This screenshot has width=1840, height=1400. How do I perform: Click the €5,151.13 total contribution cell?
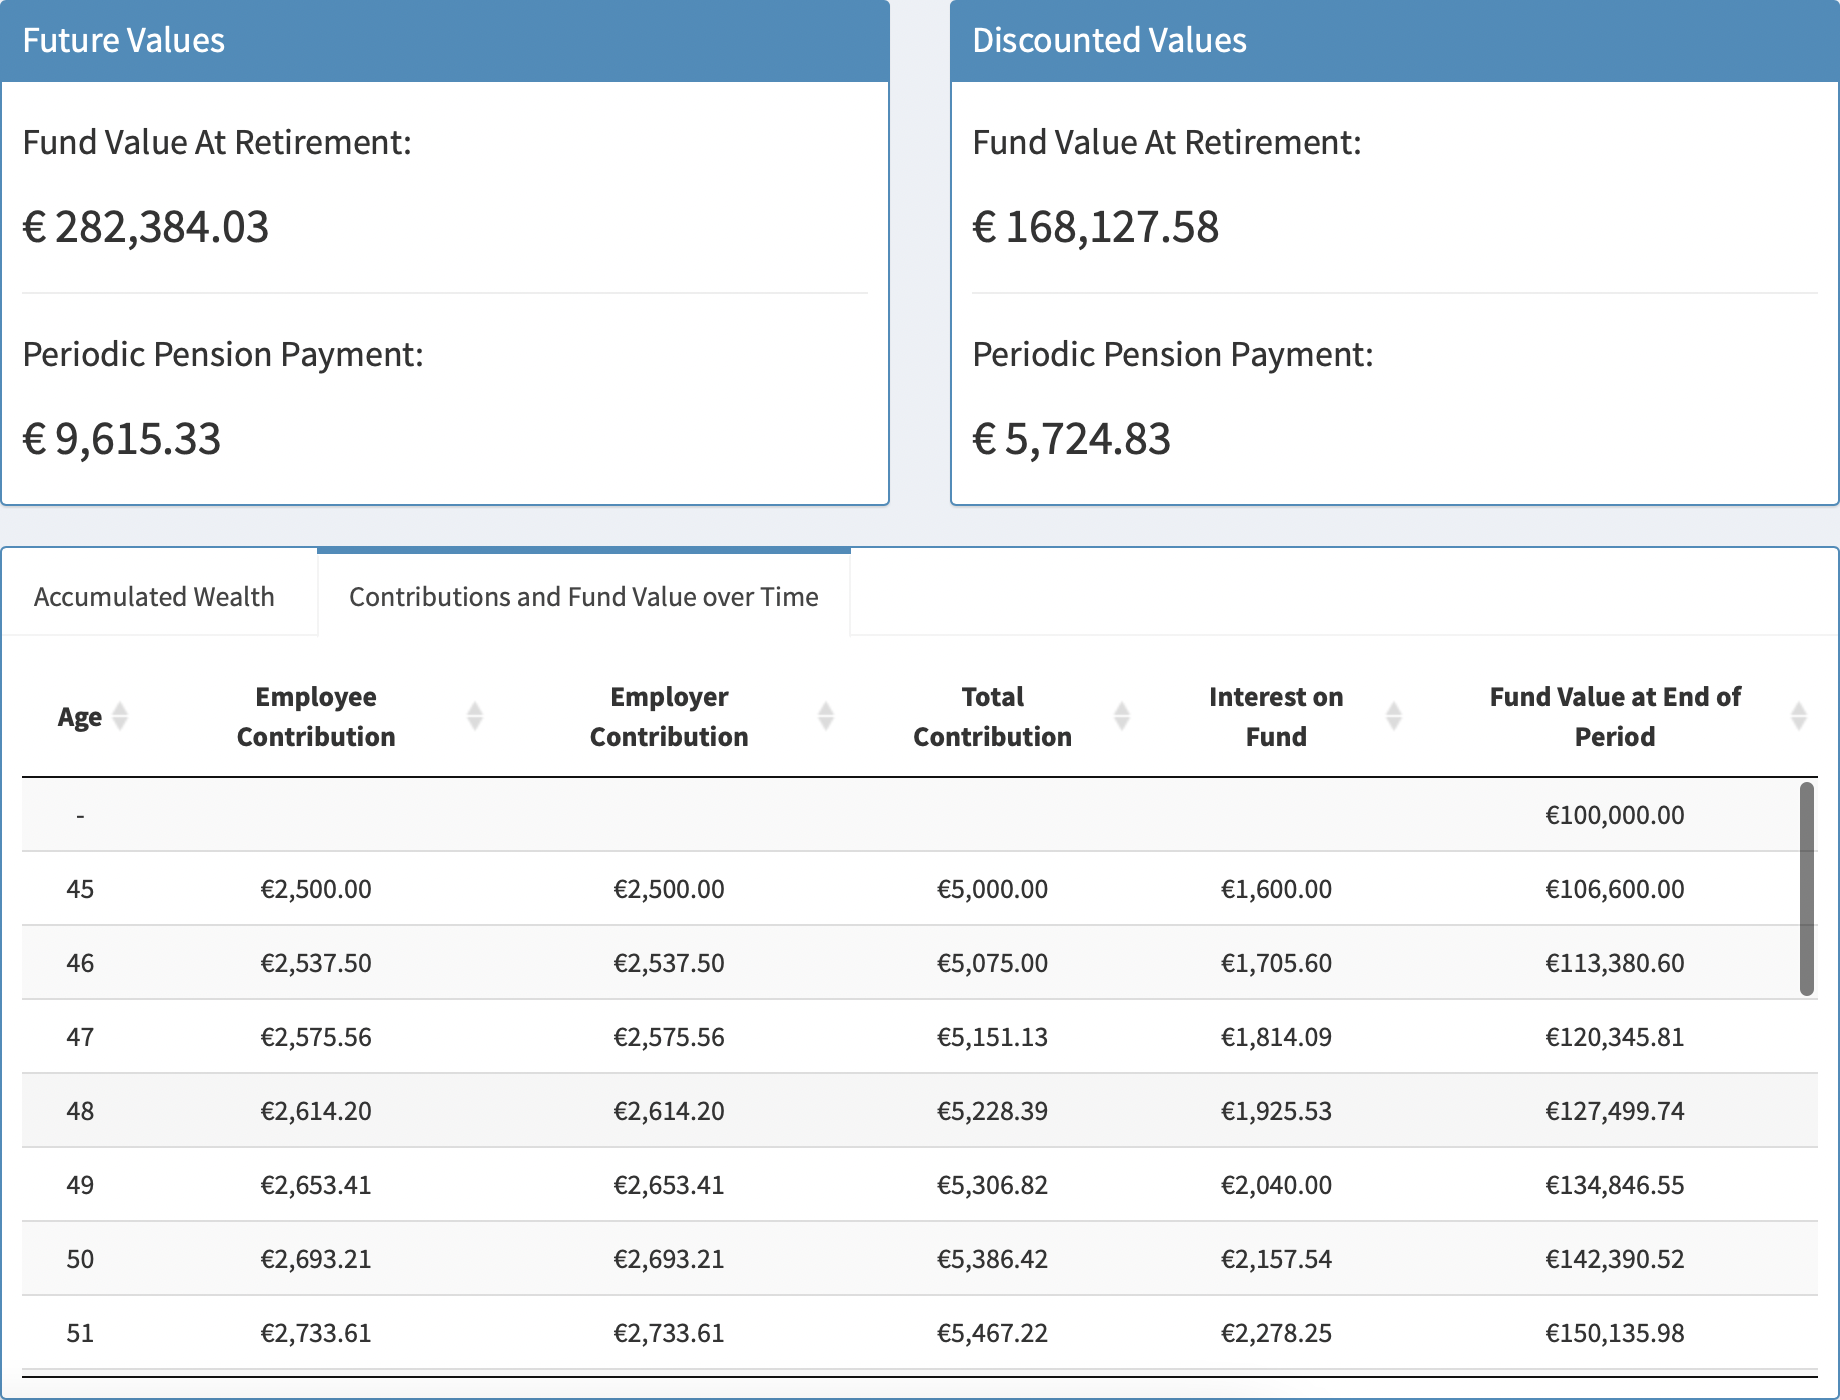pyautogui.click(x=992, y=1037)
